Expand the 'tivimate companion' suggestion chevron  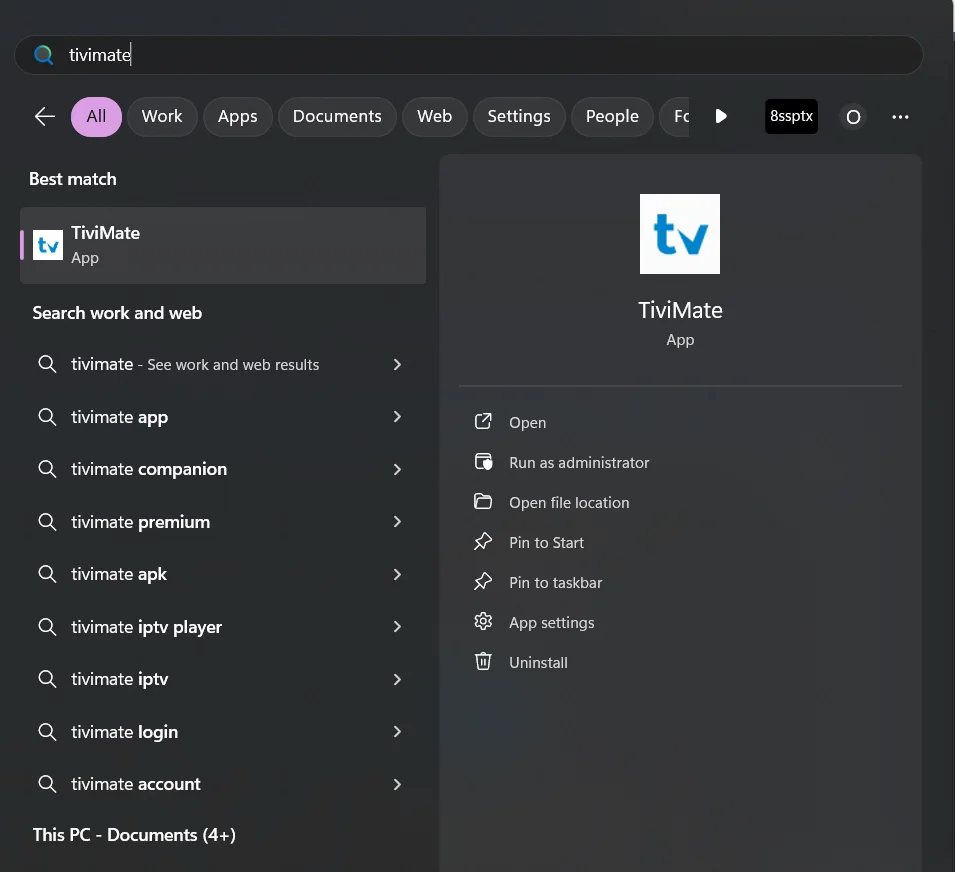click(x=397, y=469)
